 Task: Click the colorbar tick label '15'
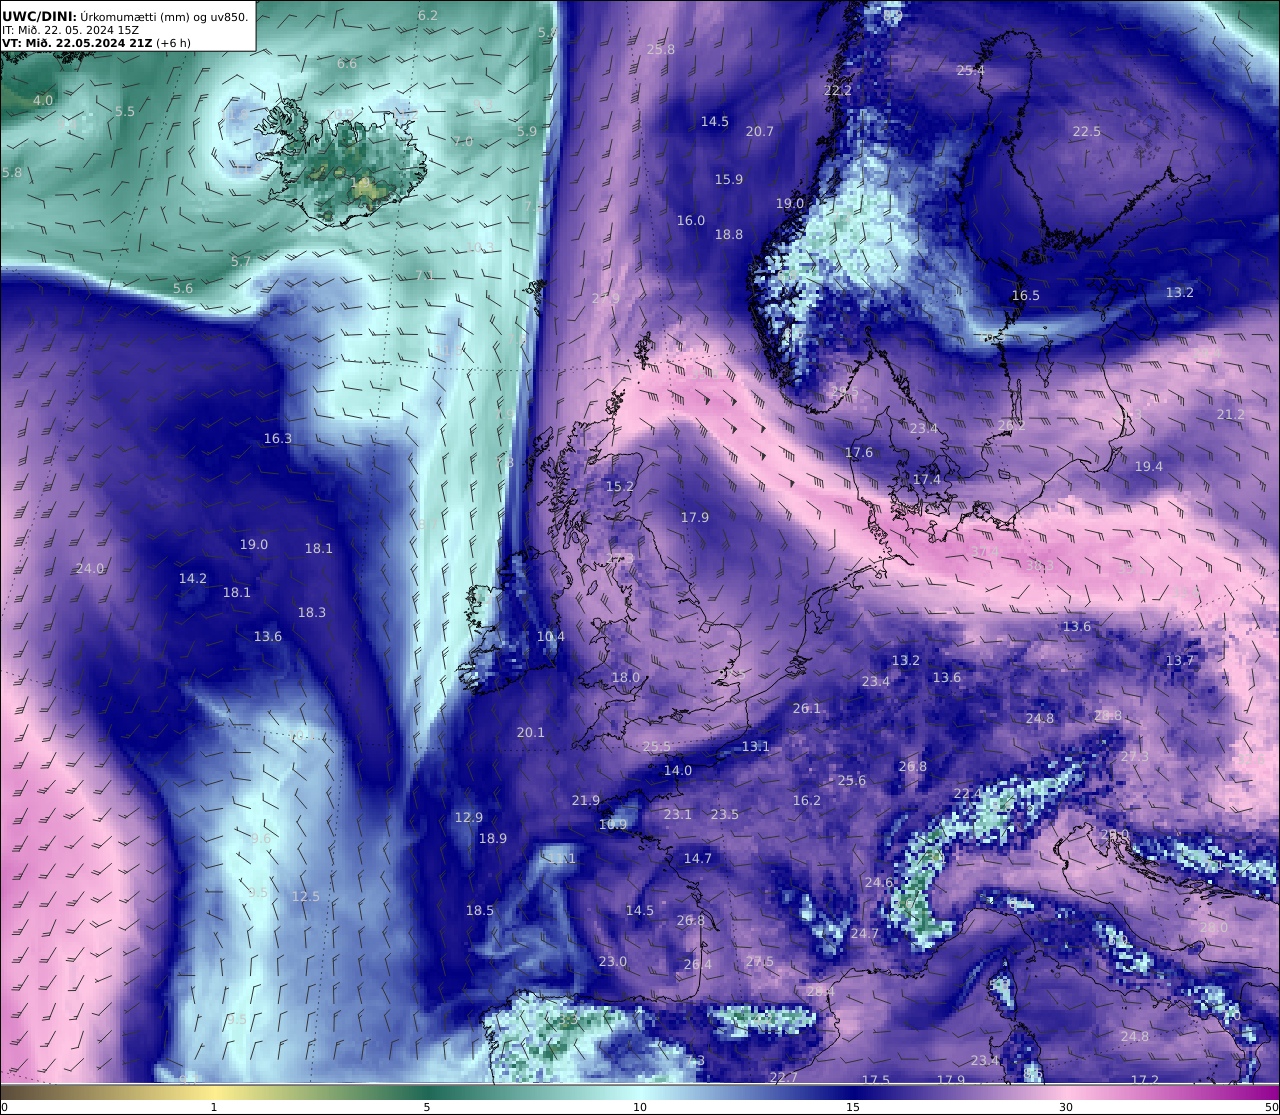853,1107
